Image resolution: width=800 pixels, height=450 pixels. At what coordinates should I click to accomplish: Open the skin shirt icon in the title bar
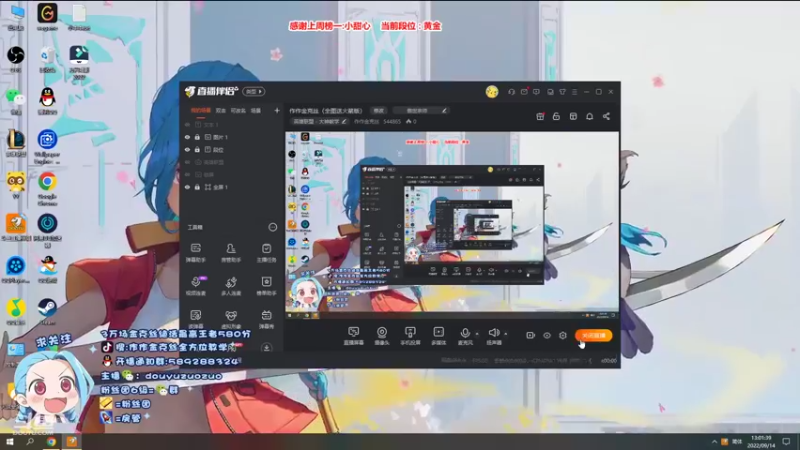coord(562,92)
